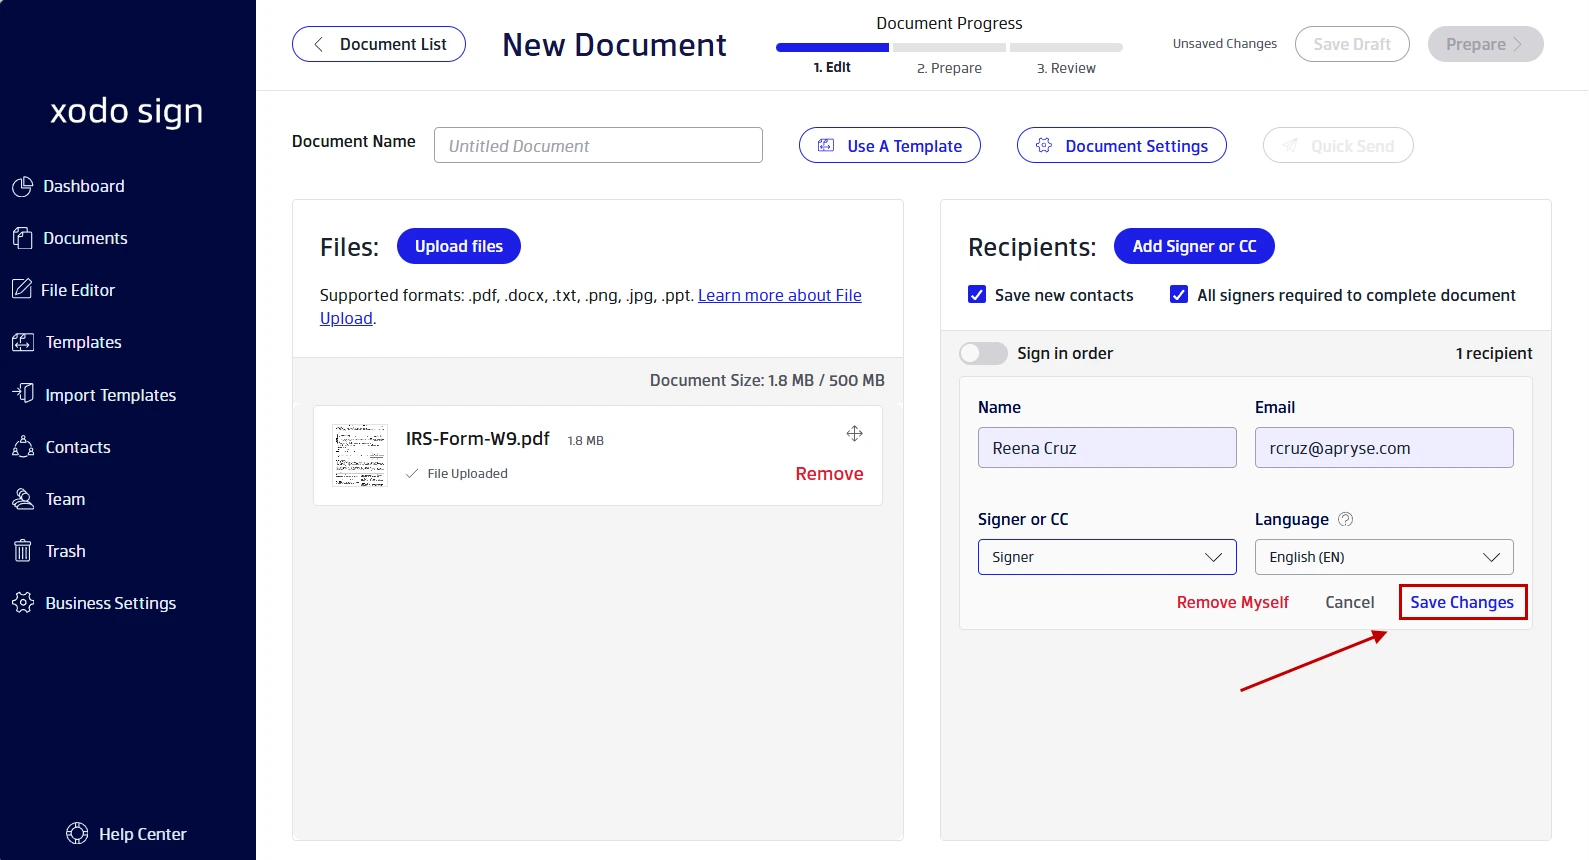Open Team in the sidebar
This screenshot has width=1589, height=860.
pos(65,499)
